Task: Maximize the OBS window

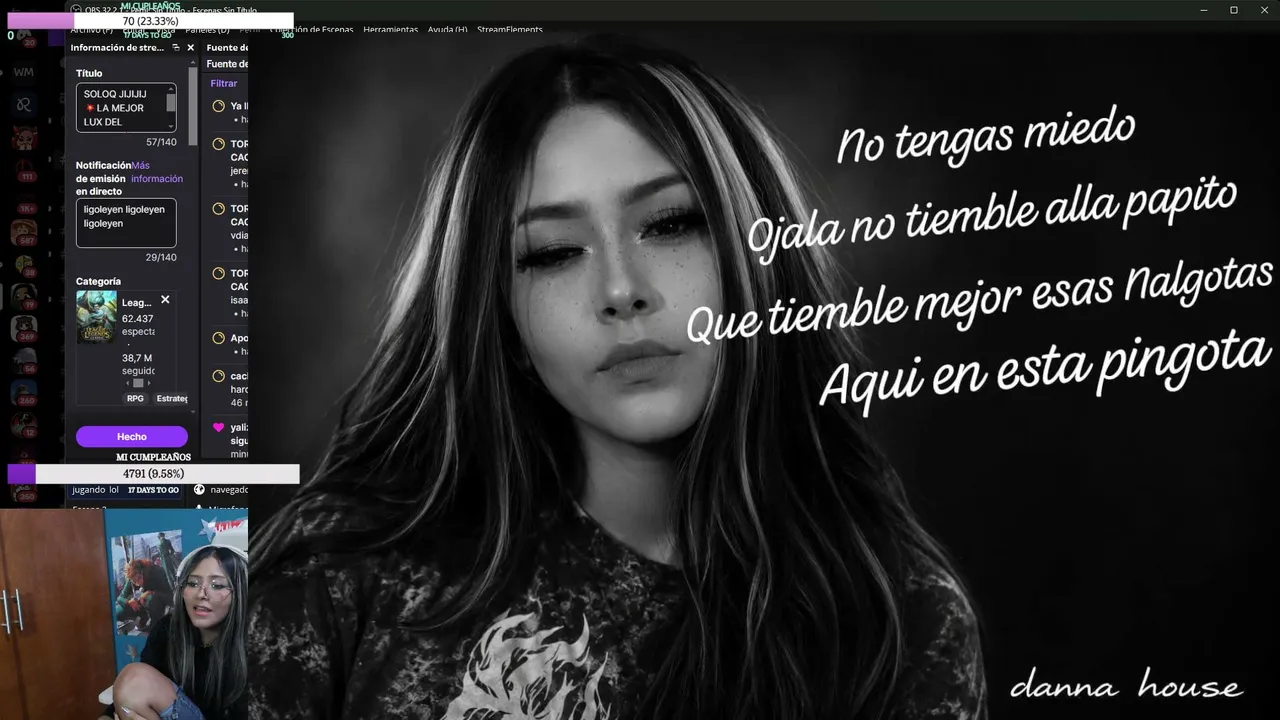Action: click(1234, 10)
